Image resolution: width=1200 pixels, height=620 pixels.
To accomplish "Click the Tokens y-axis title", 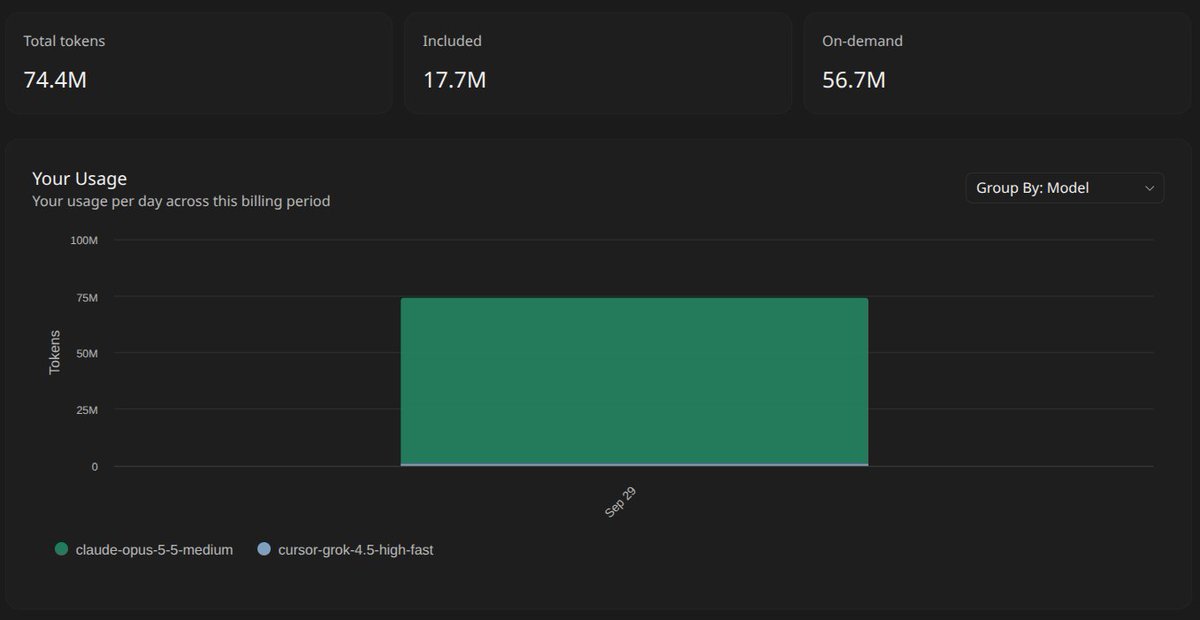I will (x=55, y=352).
